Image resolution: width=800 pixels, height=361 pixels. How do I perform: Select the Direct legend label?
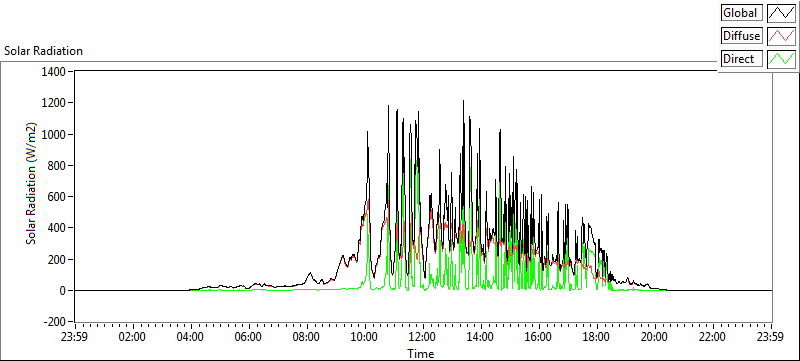tap(742, 59)
